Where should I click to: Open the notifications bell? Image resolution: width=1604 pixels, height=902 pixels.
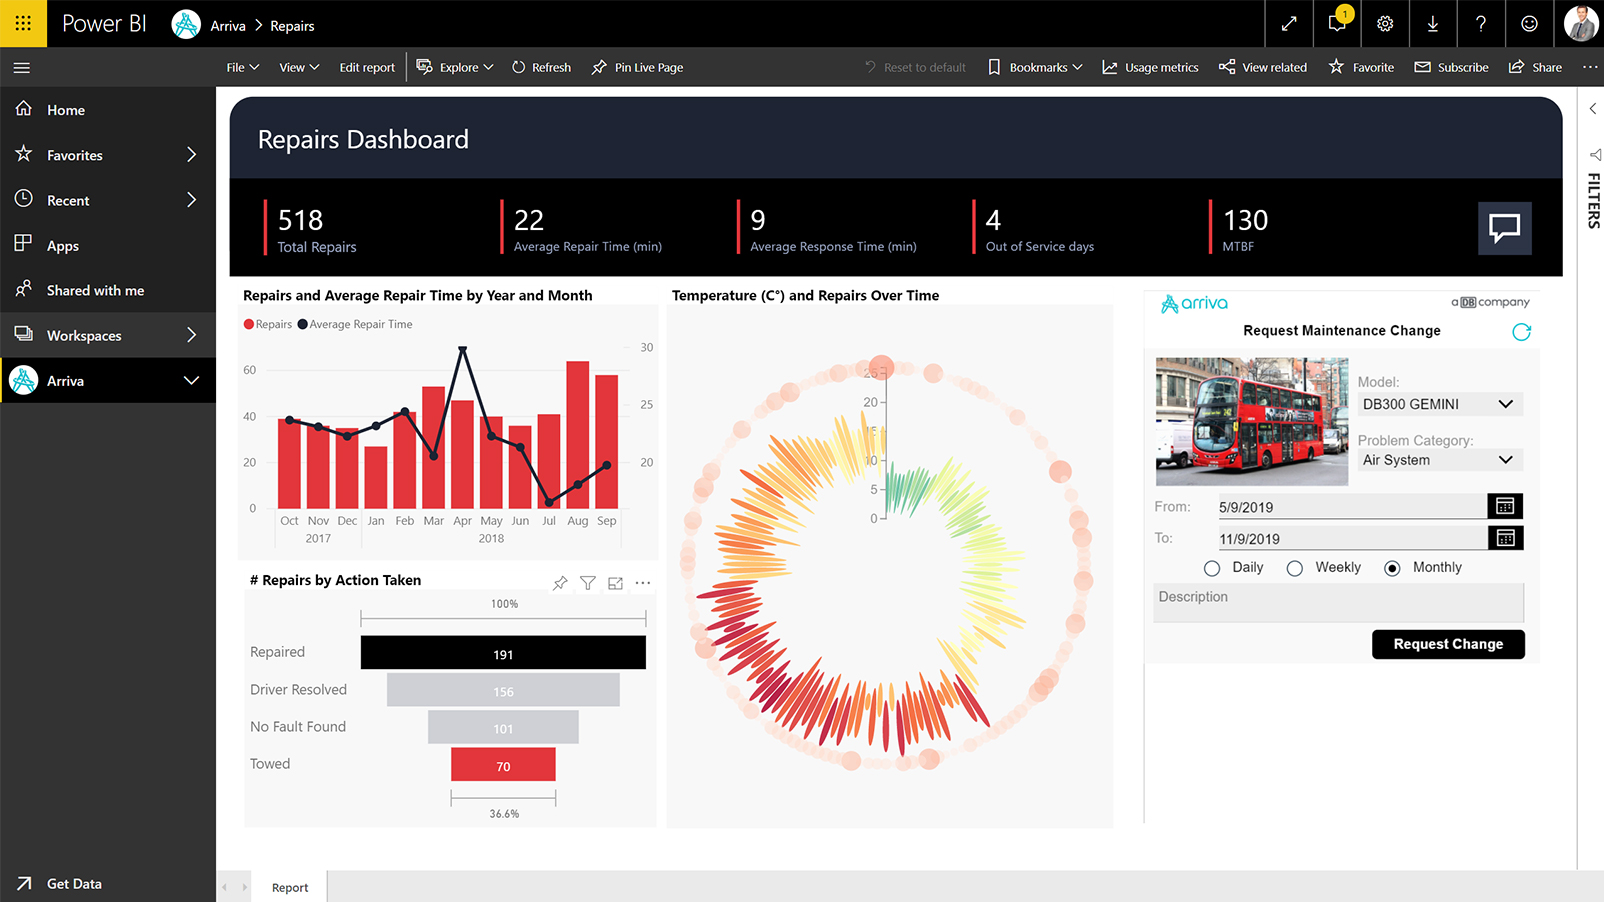tap(1337, 23)
